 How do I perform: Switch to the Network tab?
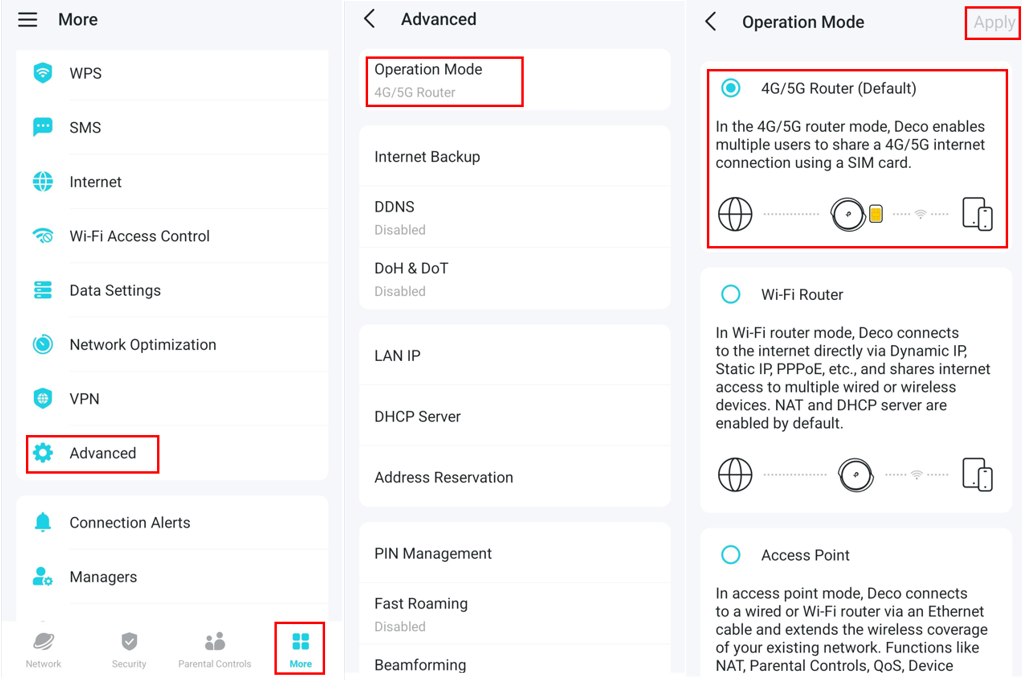43,649
